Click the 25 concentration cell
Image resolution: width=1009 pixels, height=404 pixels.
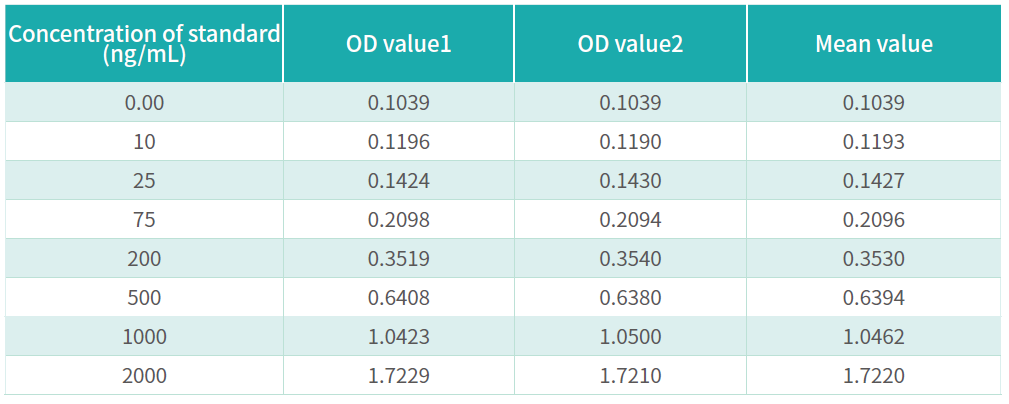click(145, 181)
